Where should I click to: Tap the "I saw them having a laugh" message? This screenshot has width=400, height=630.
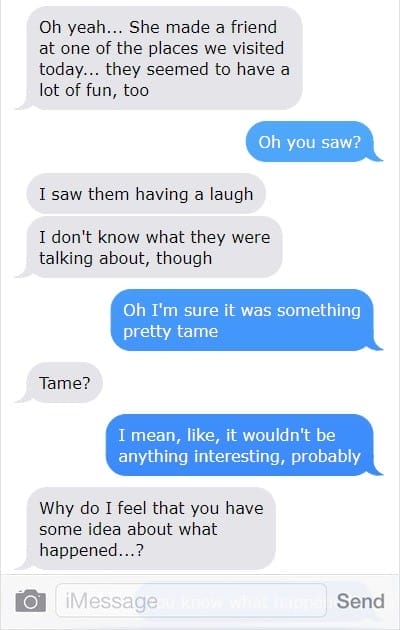pos(146,194)
